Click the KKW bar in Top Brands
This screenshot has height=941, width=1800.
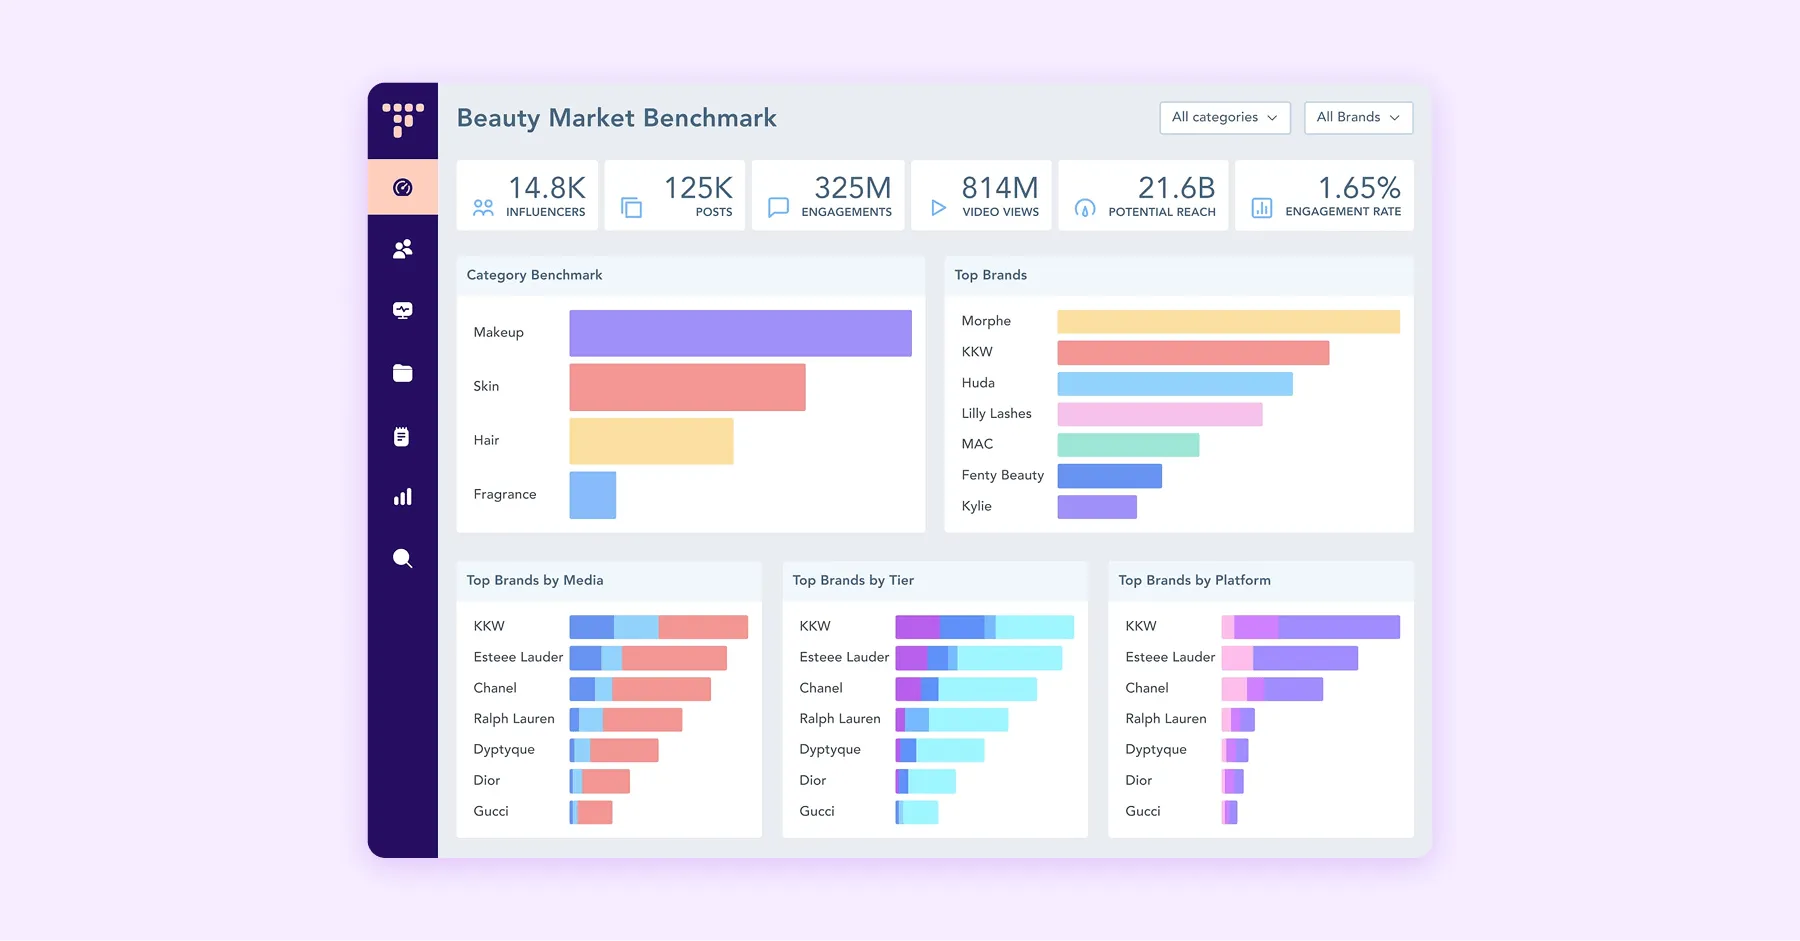point(1193,352)
